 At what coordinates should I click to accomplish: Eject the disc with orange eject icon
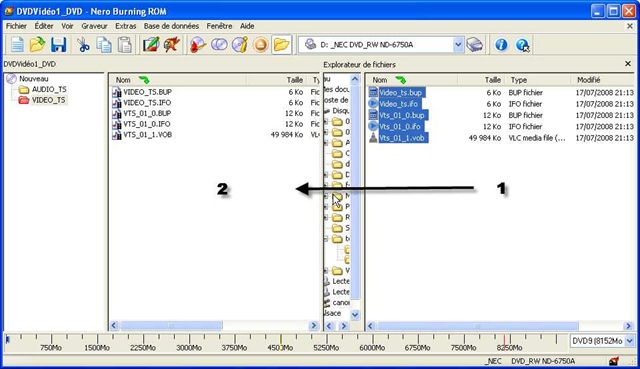pyautogui.click(x=260, y=44)
